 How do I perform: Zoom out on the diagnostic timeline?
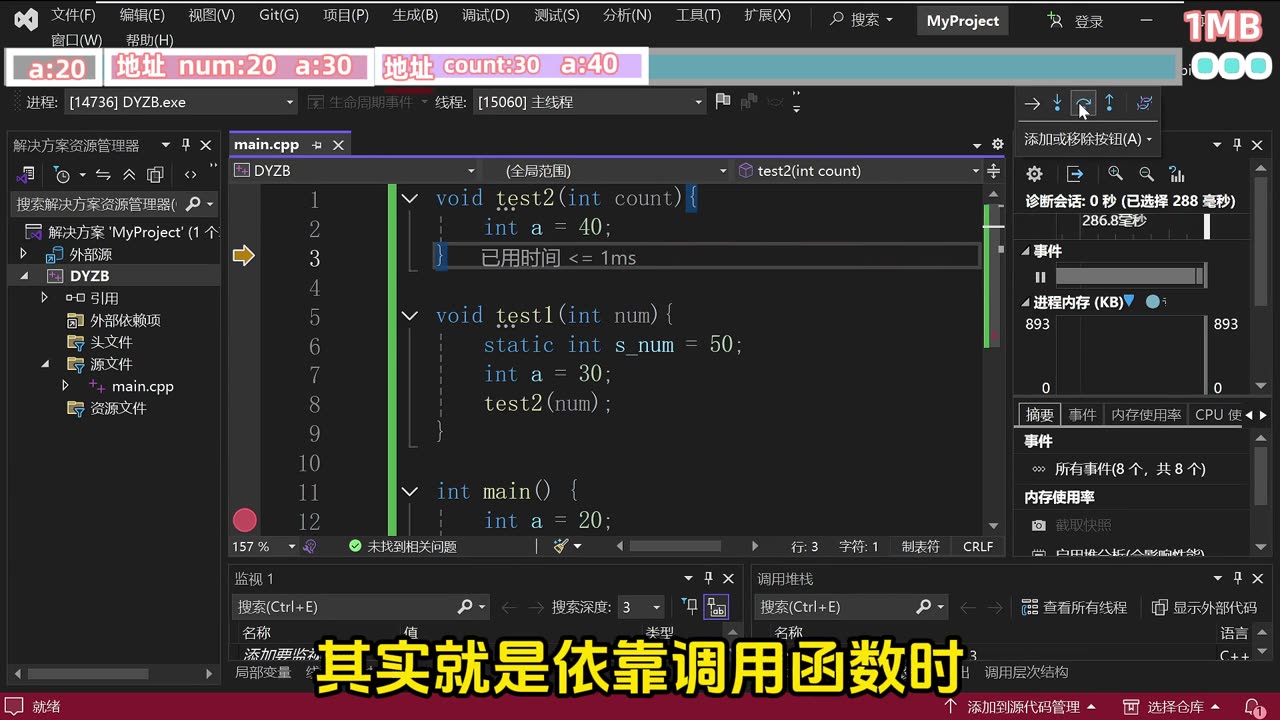coord(1146,174)
